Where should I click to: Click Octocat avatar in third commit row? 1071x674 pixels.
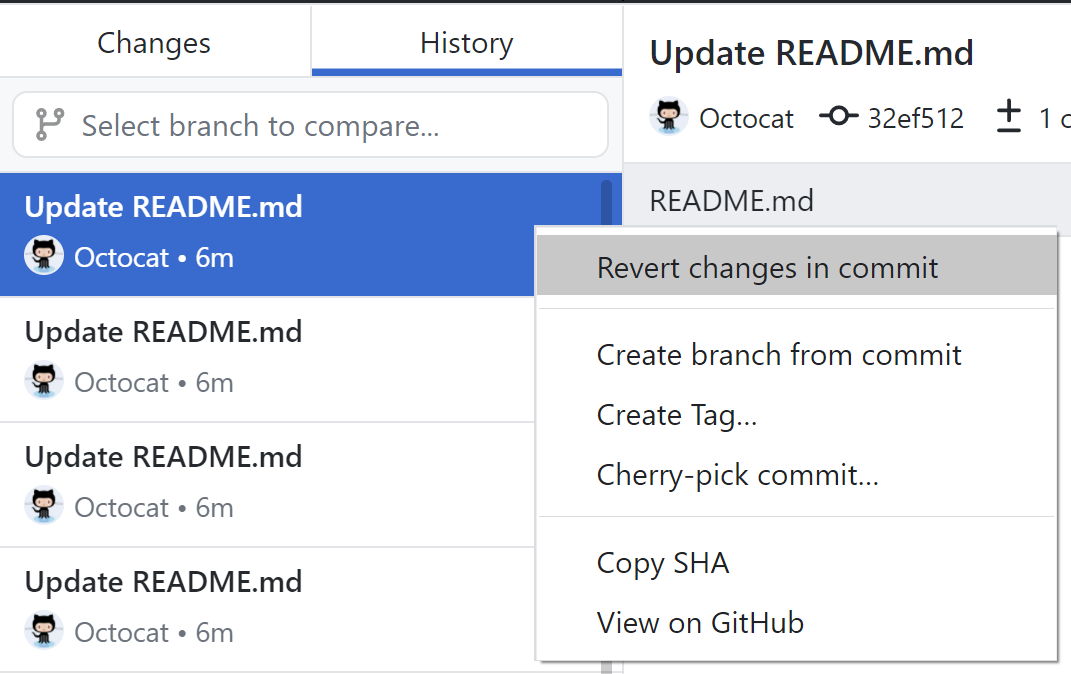pos(44,505)
